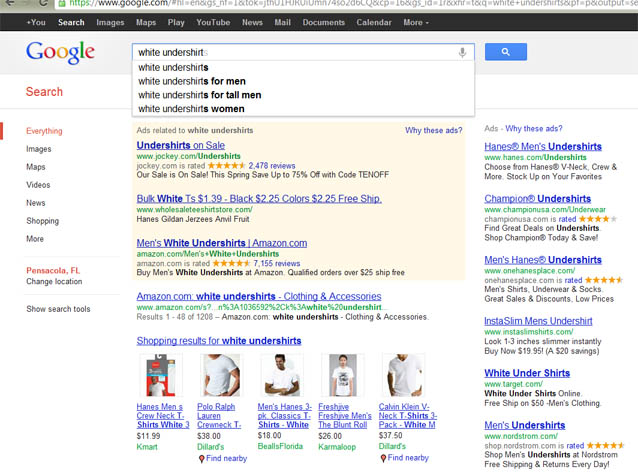638x476 pixels.
Task: Open 'Calvin Klein V-Neck T-Shirts 3-Pack' link
Action: pyautogui.click(x=408, y=416)
